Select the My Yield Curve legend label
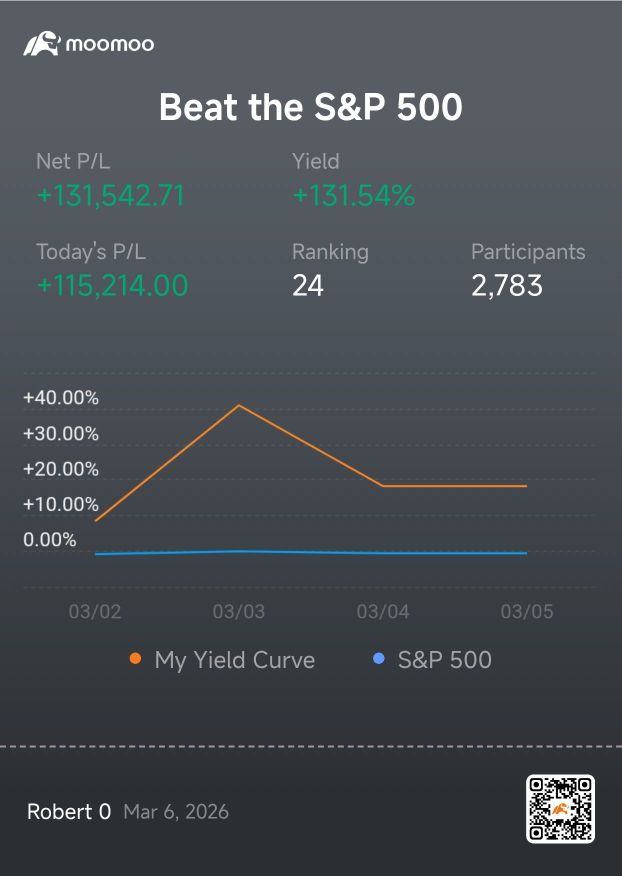Image resolution: width=622 pixels, height=876 pixels. [x=235, y=660]
